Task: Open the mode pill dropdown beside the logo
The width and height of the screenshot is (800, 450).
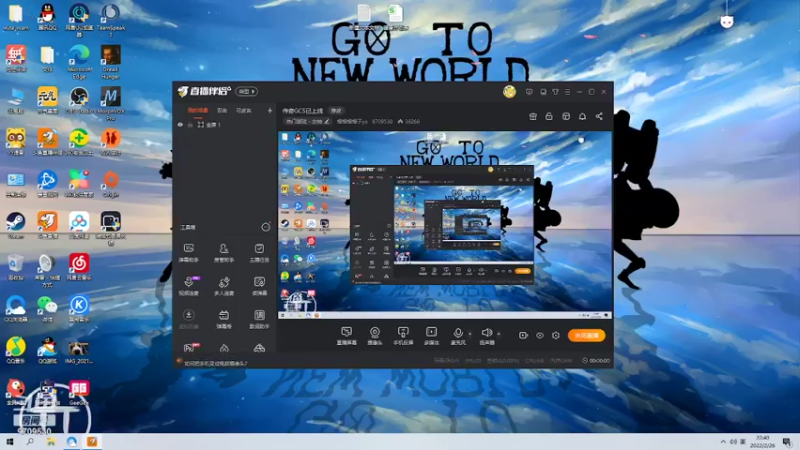Action: 246,91
